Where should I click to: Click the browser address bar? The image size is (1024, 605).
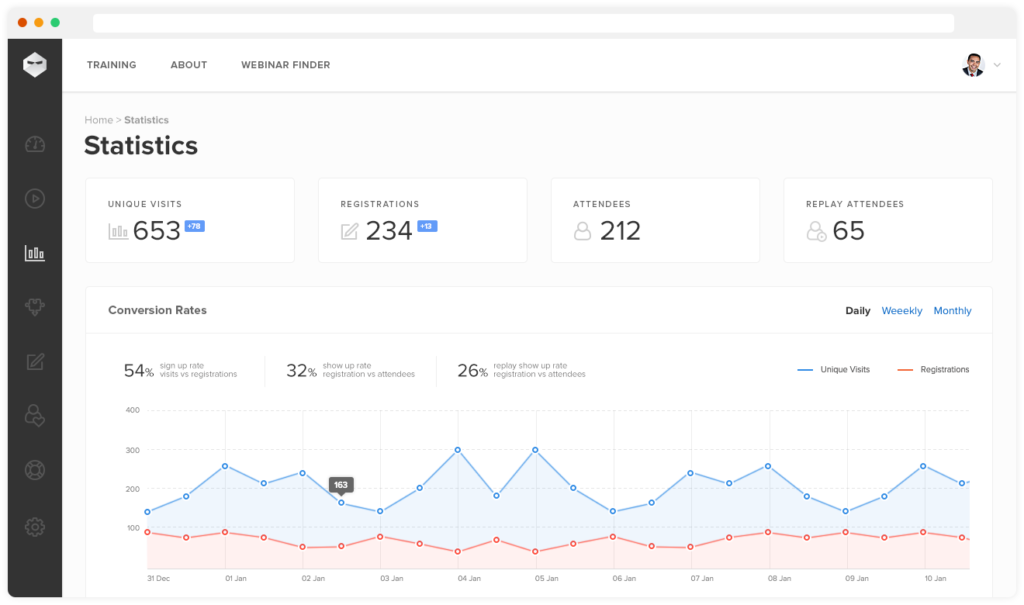tap(523, 23)
